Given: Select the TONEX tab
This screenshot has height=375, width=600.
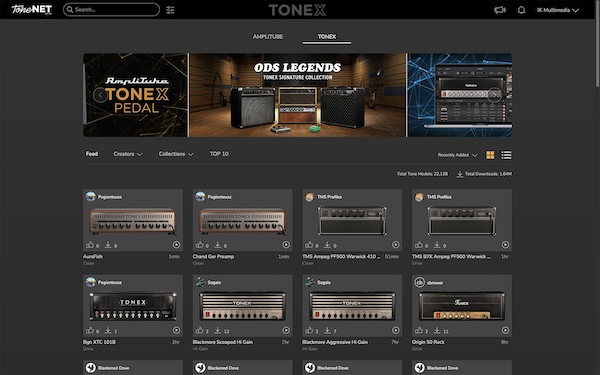Looking at the screenshot, I should 327,37.
